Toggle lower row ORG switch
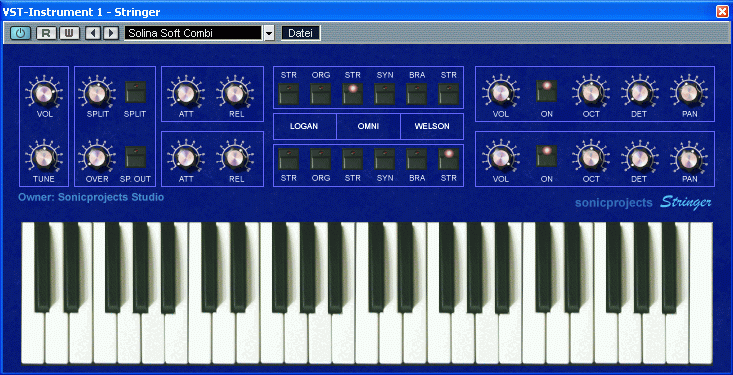The image size is (733, 375). 321,159
